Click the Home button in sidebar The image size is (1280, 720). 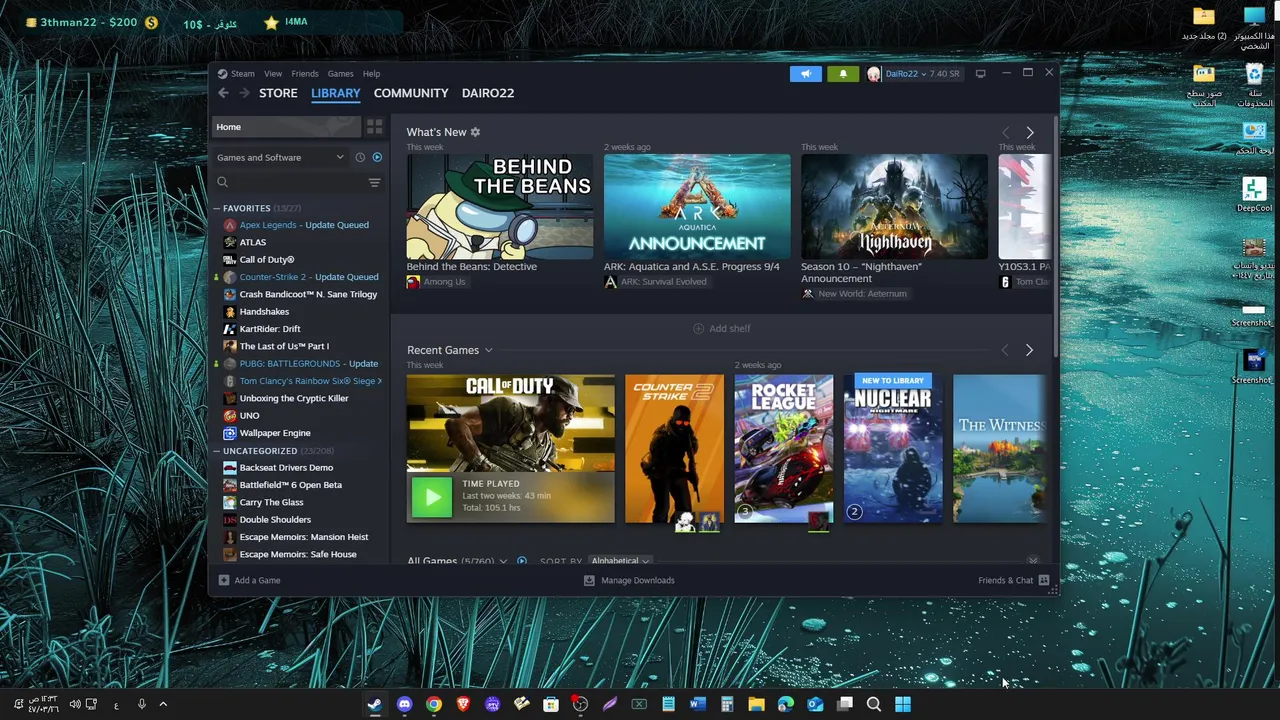pos(286,127)
